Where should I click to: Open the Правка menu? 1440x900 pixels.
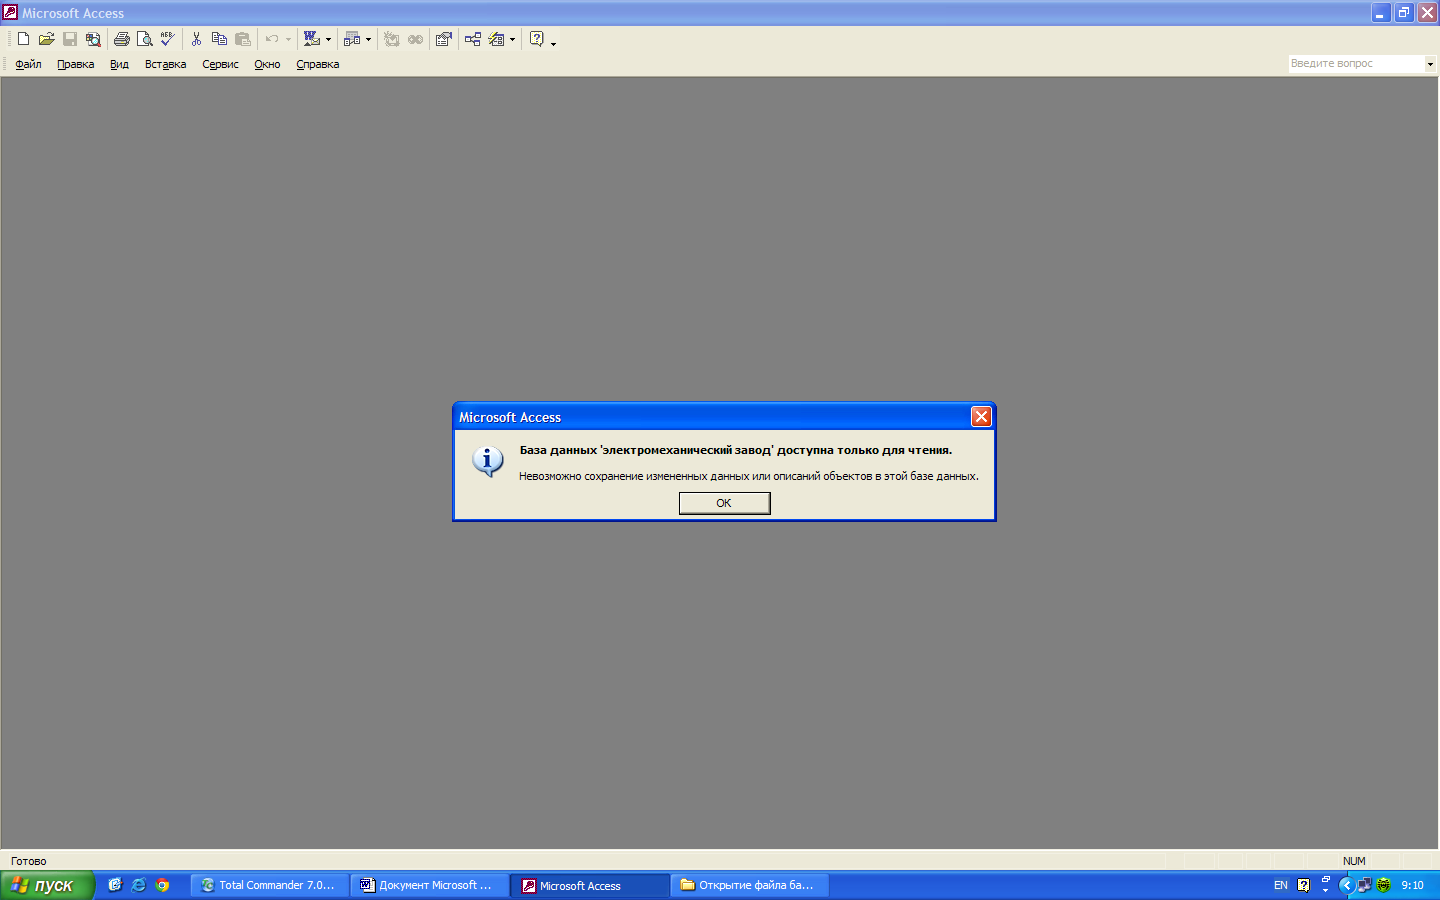pyautogui.click(x=76, y=64)
